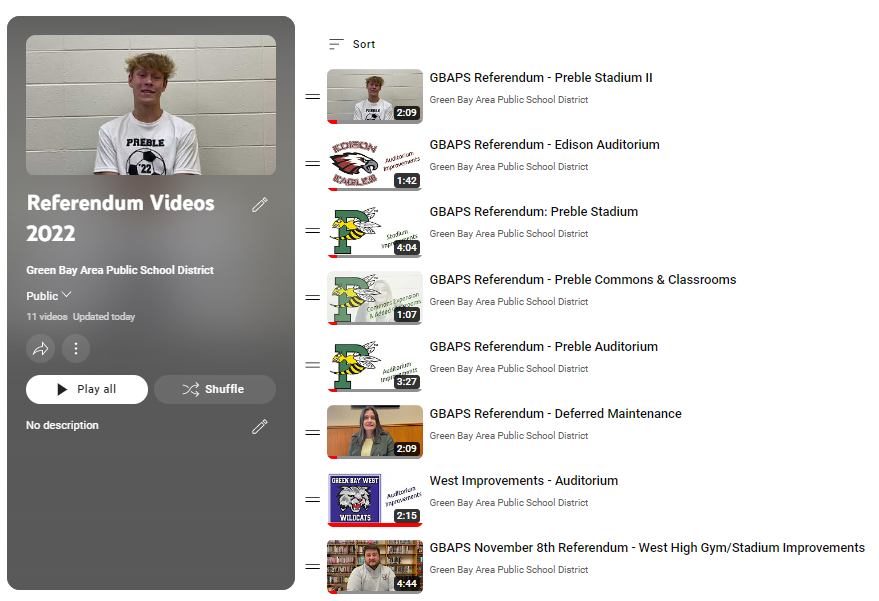Open channel name under West Improvements - Auditorium

508,503
